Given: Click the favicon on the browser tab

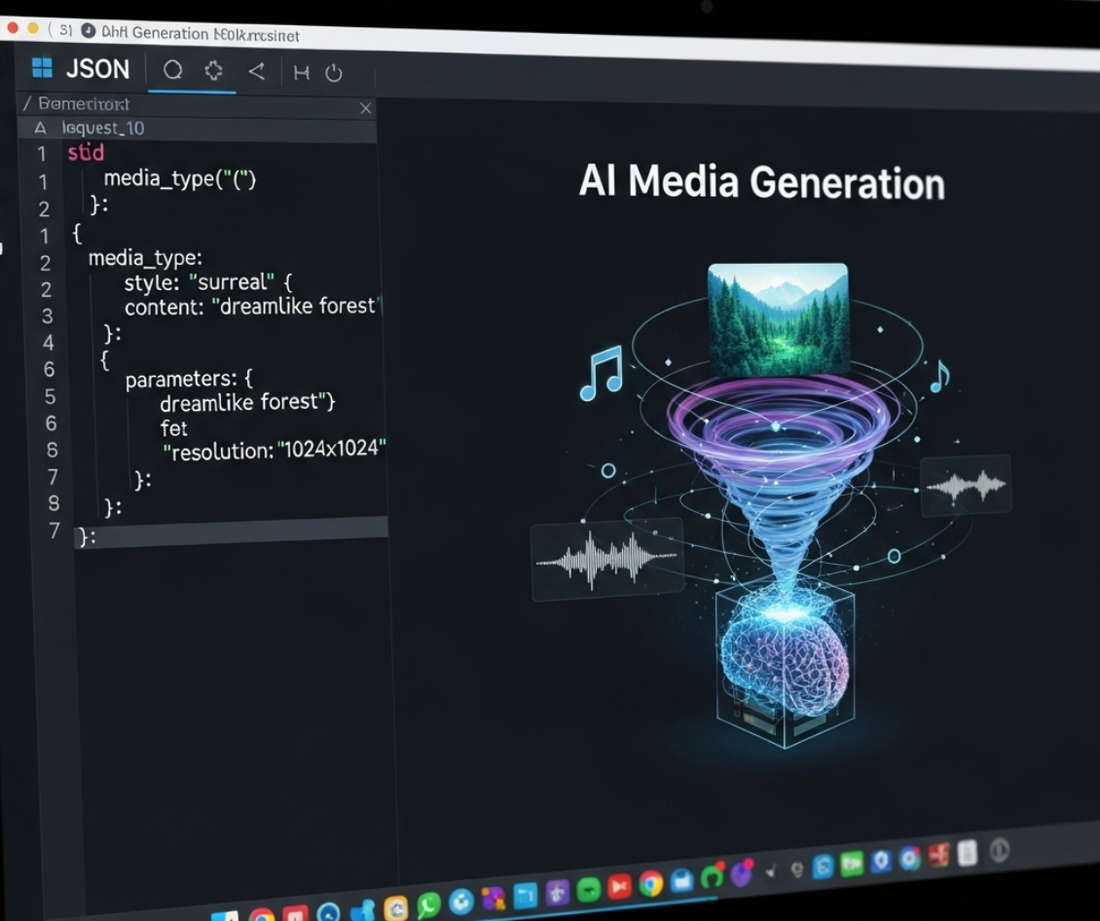Looking at the screenshot, I should (88, 31).
